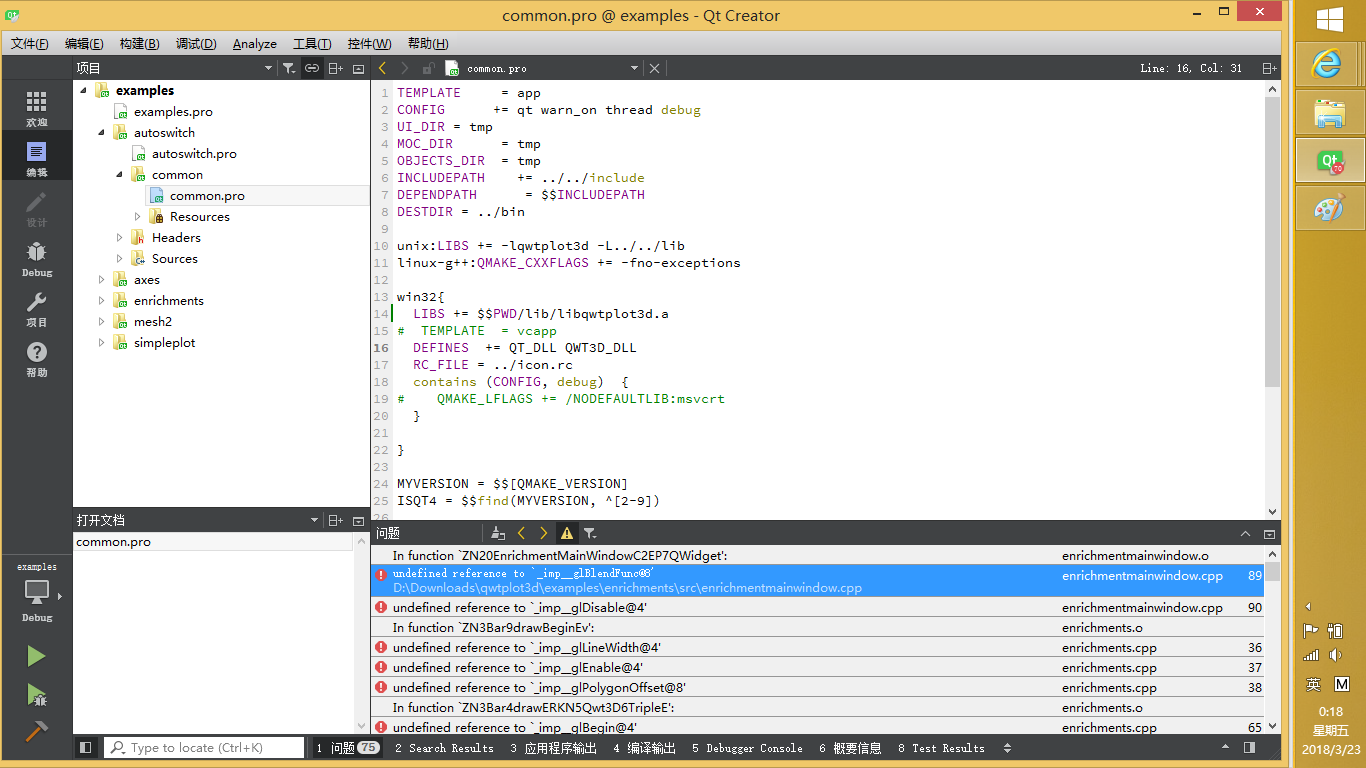Open the 工具(T) tools menu
1366x768 pixels.
click(312, 43)
